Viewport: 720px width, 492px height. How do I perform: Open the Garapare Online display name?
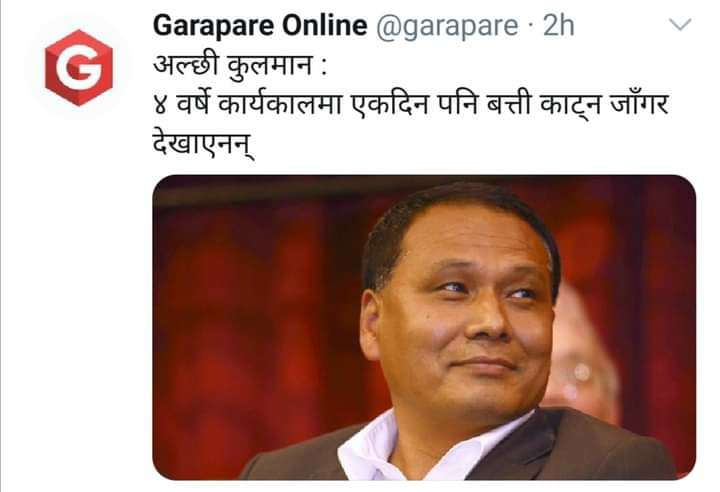pyautogui.click(x=260, y=25)
